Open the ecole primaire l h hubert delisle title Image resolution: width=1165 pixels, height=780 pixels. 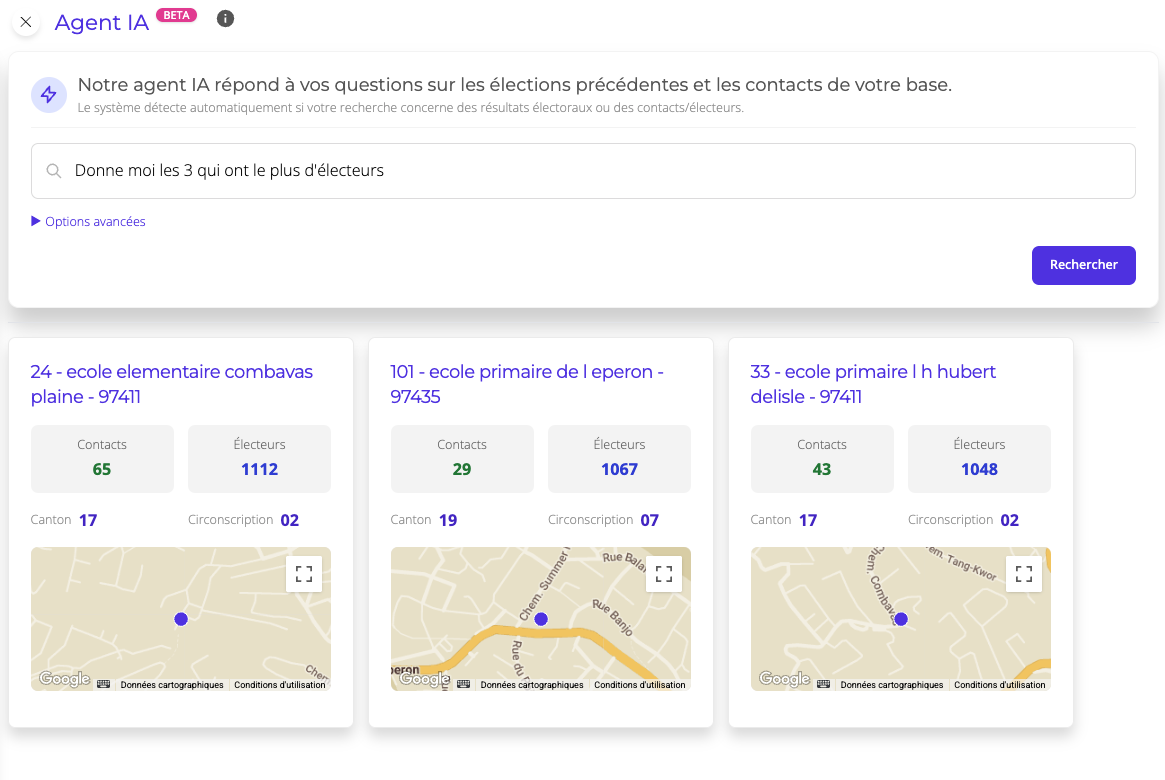(x=872, y=384)
